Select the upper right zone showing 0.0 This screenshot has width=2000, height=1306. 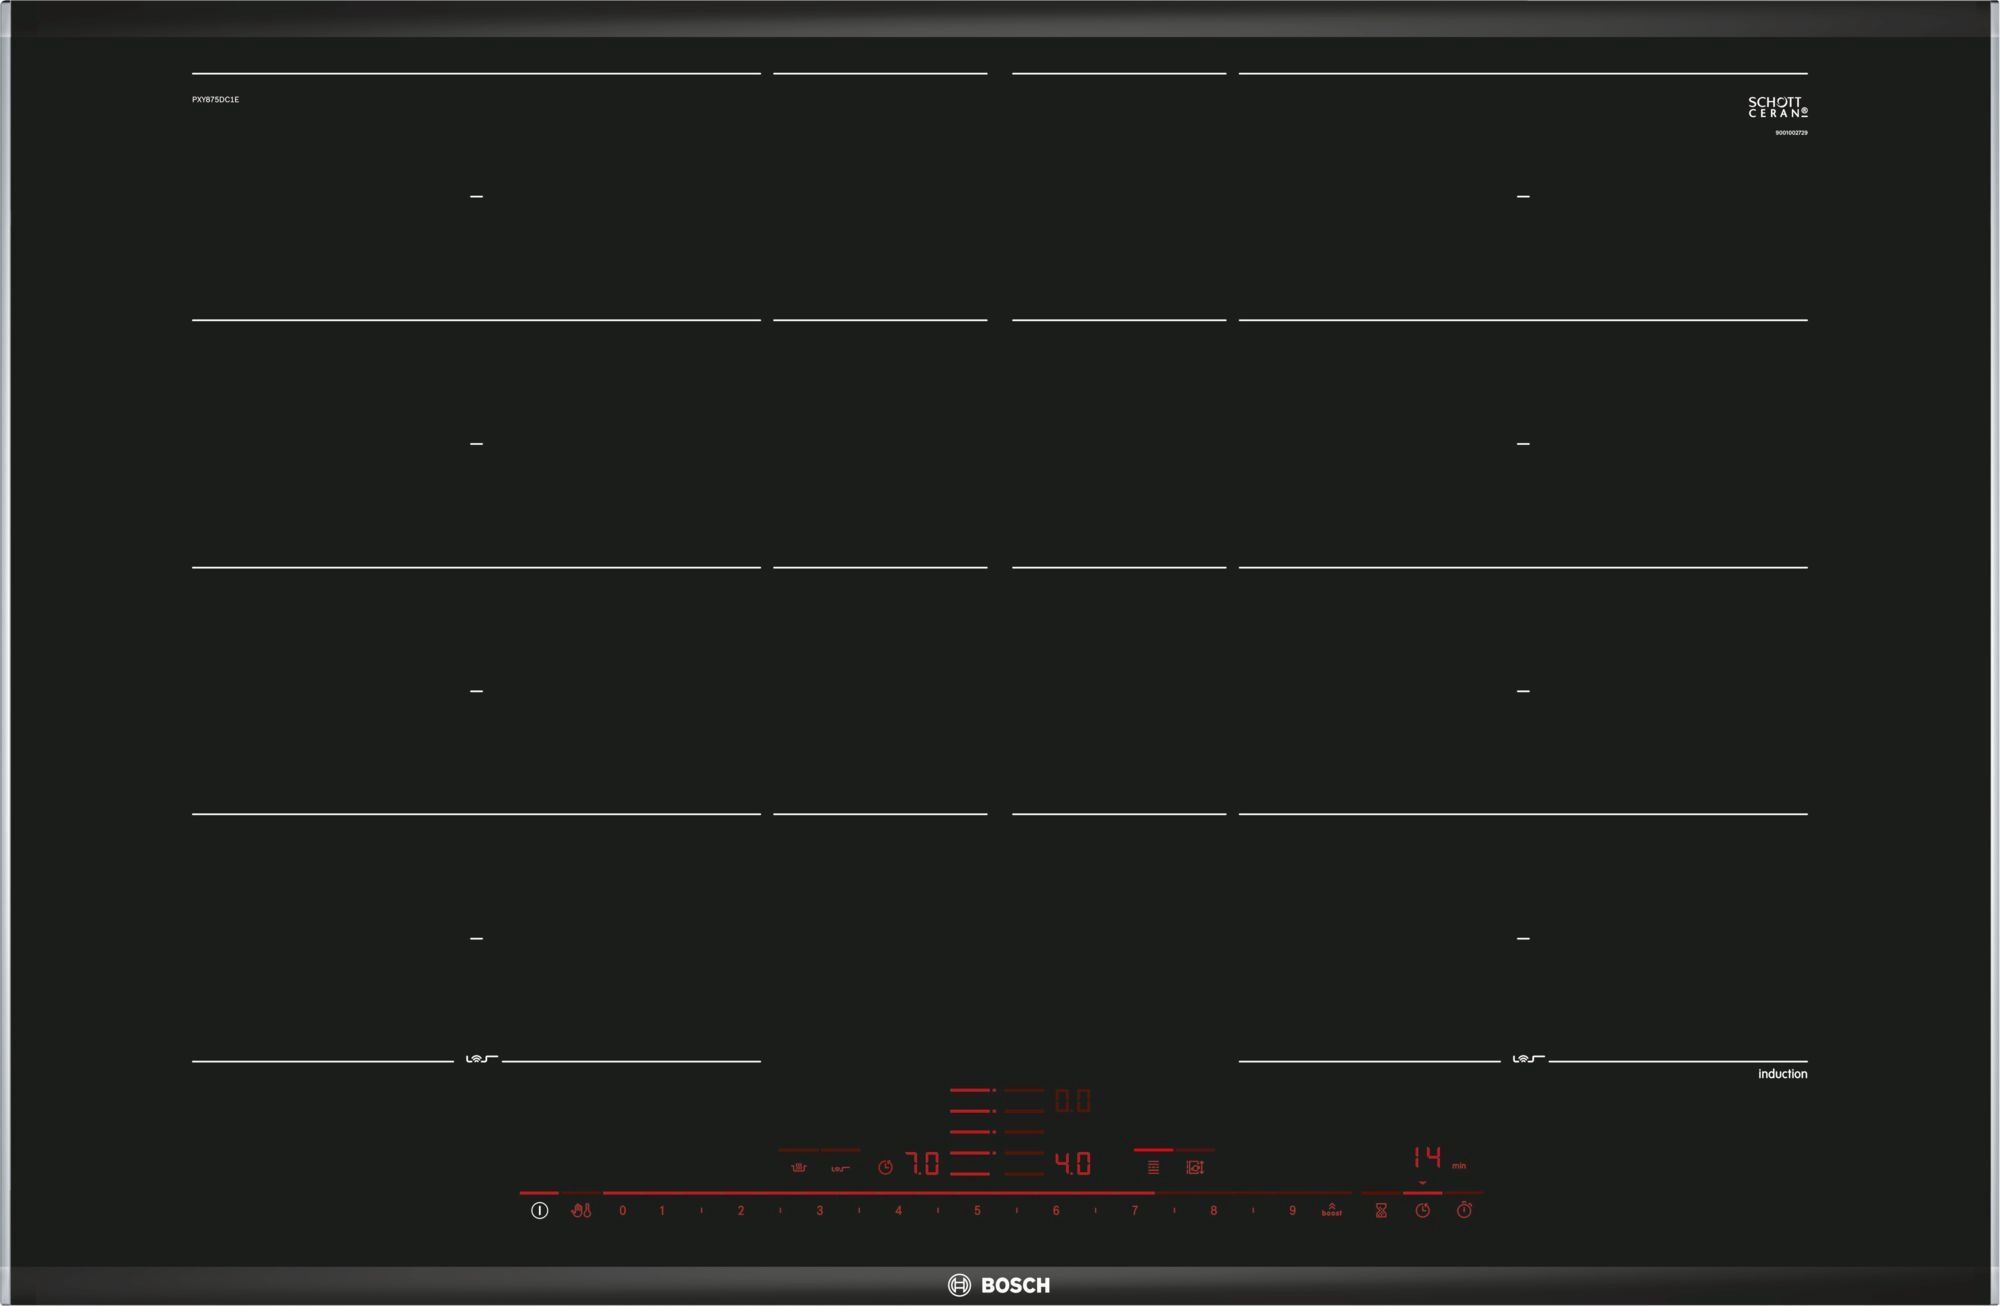pyautogui.click(x=1072, y=1102)
